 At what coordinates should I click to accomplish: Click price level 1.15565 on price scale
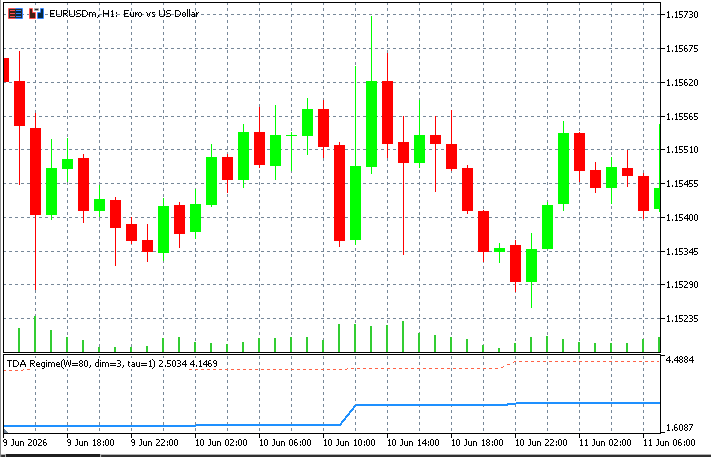point(682,117)
